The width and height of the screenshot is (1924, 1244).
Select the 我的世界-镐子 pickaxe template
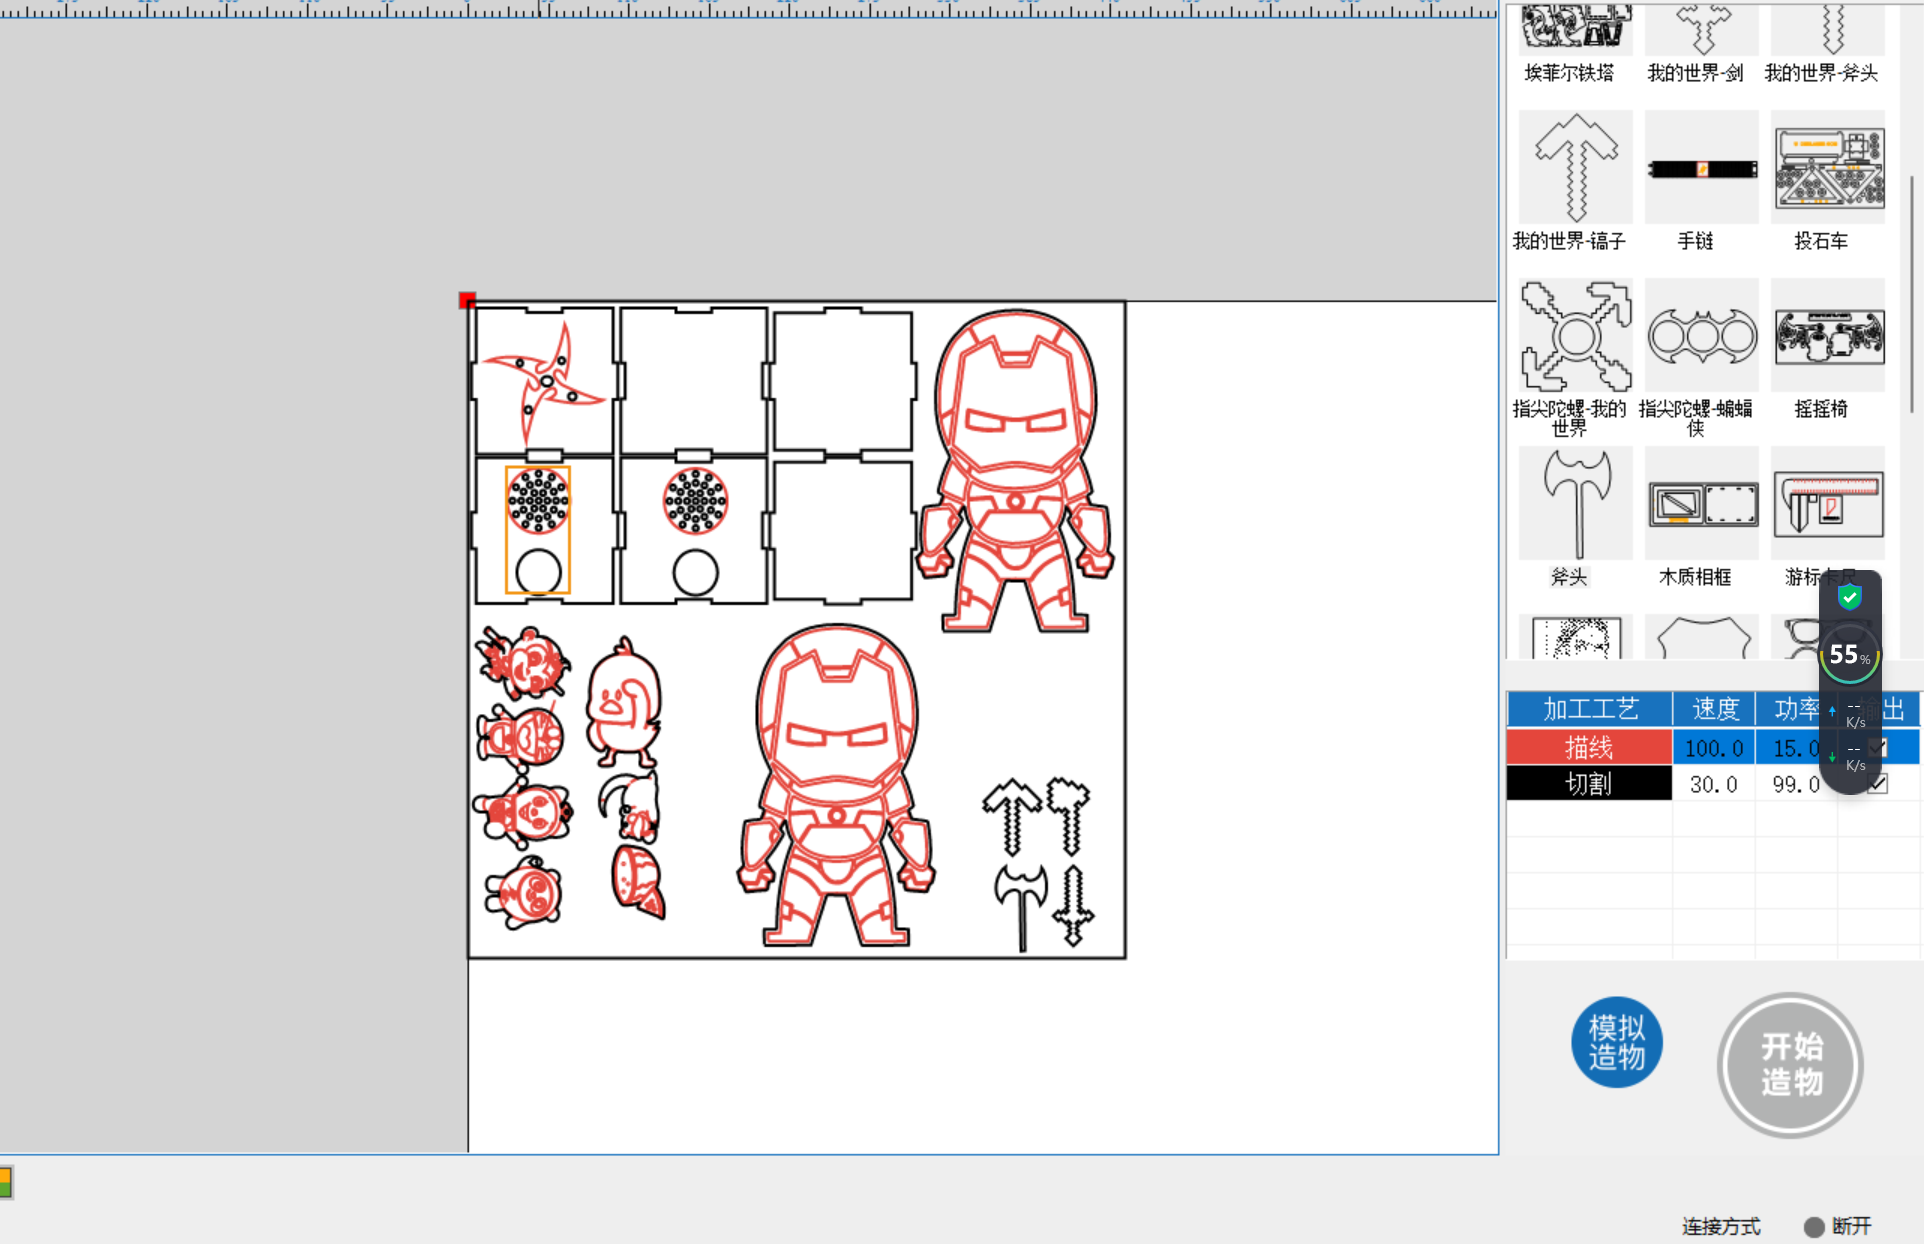tap(1575, 168)
